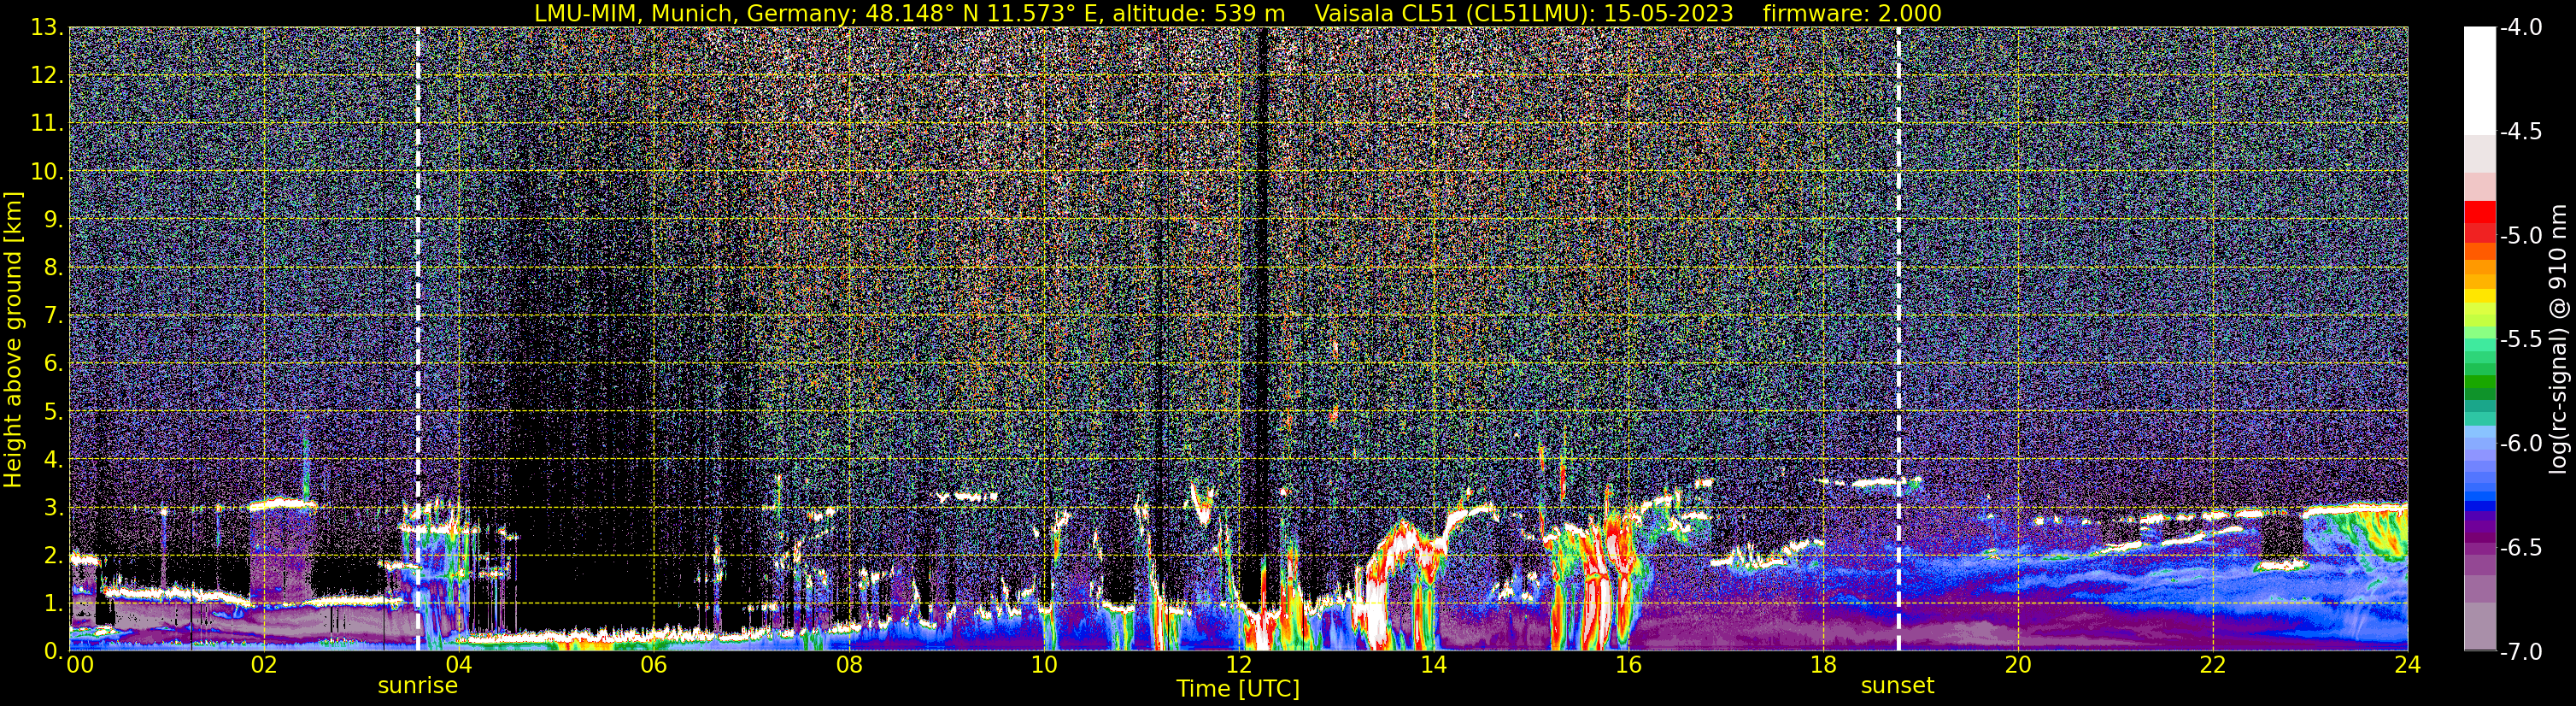Click the '-6.5' colorbar tick label

coord(2521,548)
